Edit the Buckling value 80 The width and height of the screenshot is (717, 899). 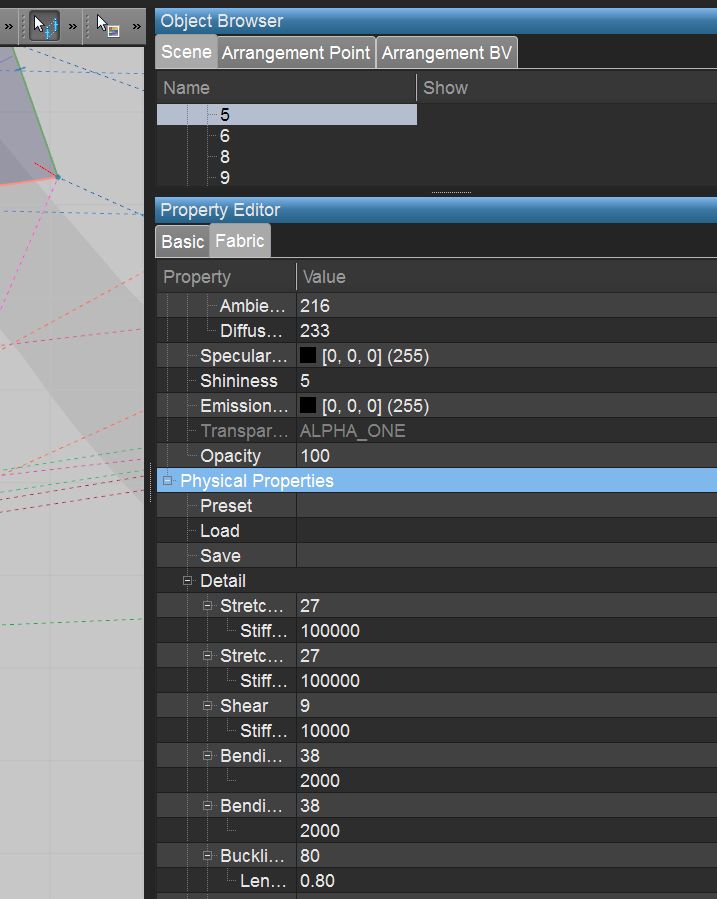[507, 856]
